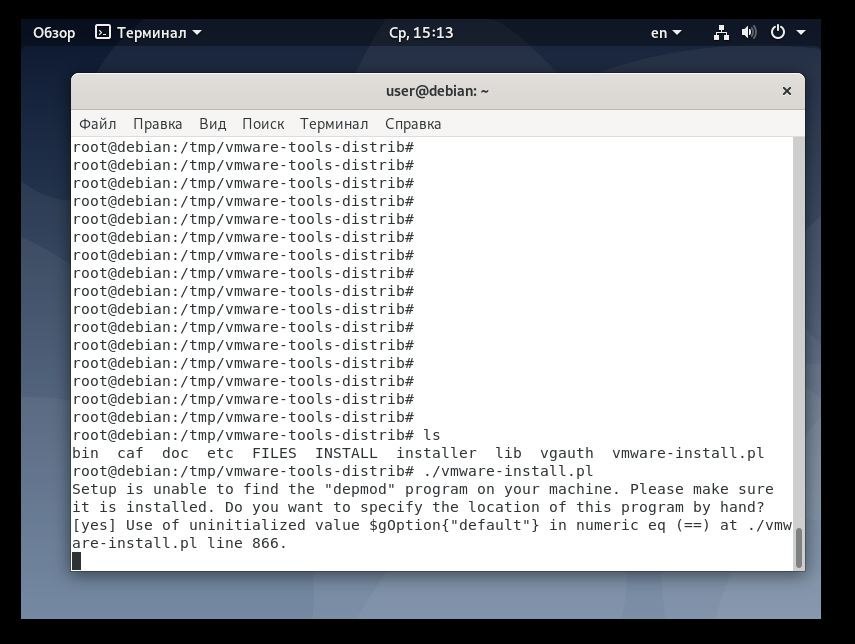The height and width of the screenshot is (644, 855).
Task: Expand the Терминал app menu arrow
Action: click(197, 33)
